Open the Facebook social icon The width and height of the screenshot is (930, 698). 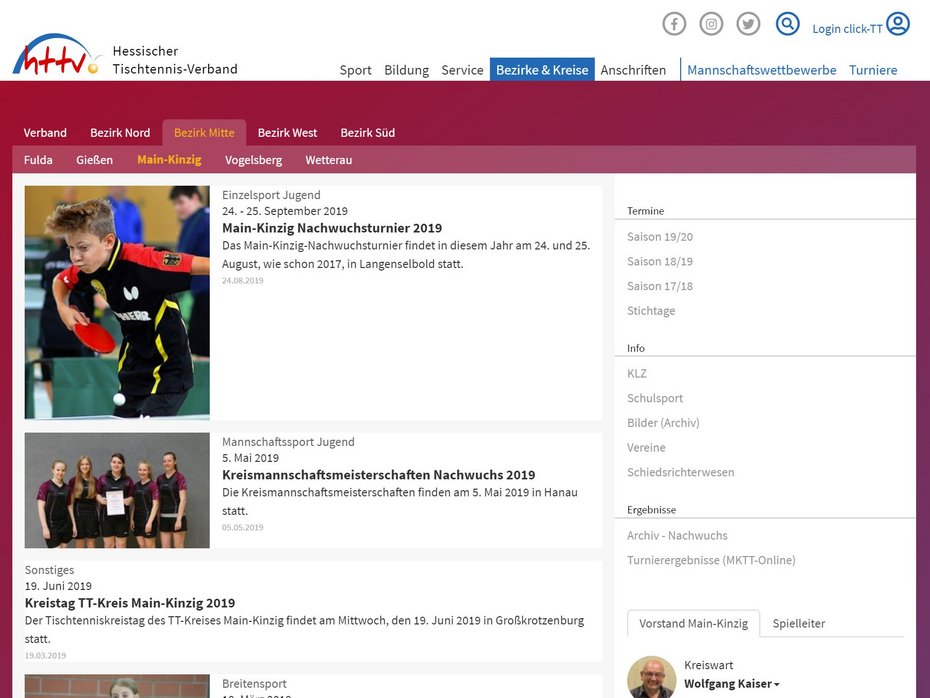[674, 24]
